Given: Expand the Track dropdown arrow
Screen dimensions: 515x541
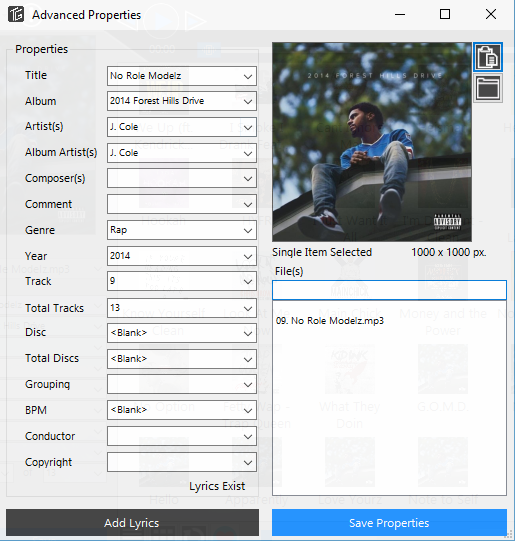Looking at the screenshot, I should [248, 282].
